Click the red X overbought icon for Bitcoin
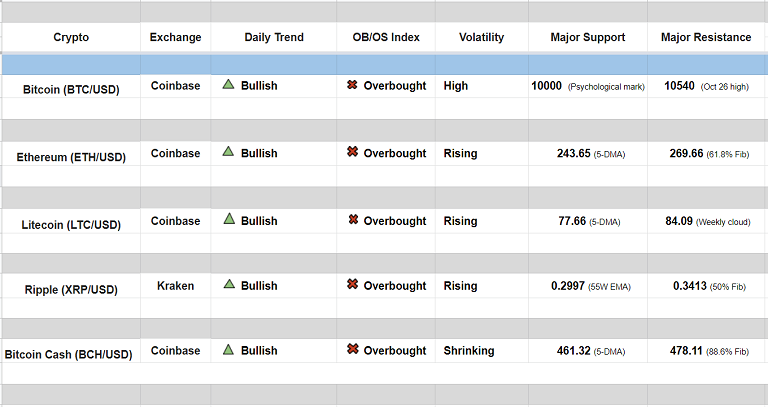The height and width of the screenshot is (407, 768). [352, 86]
